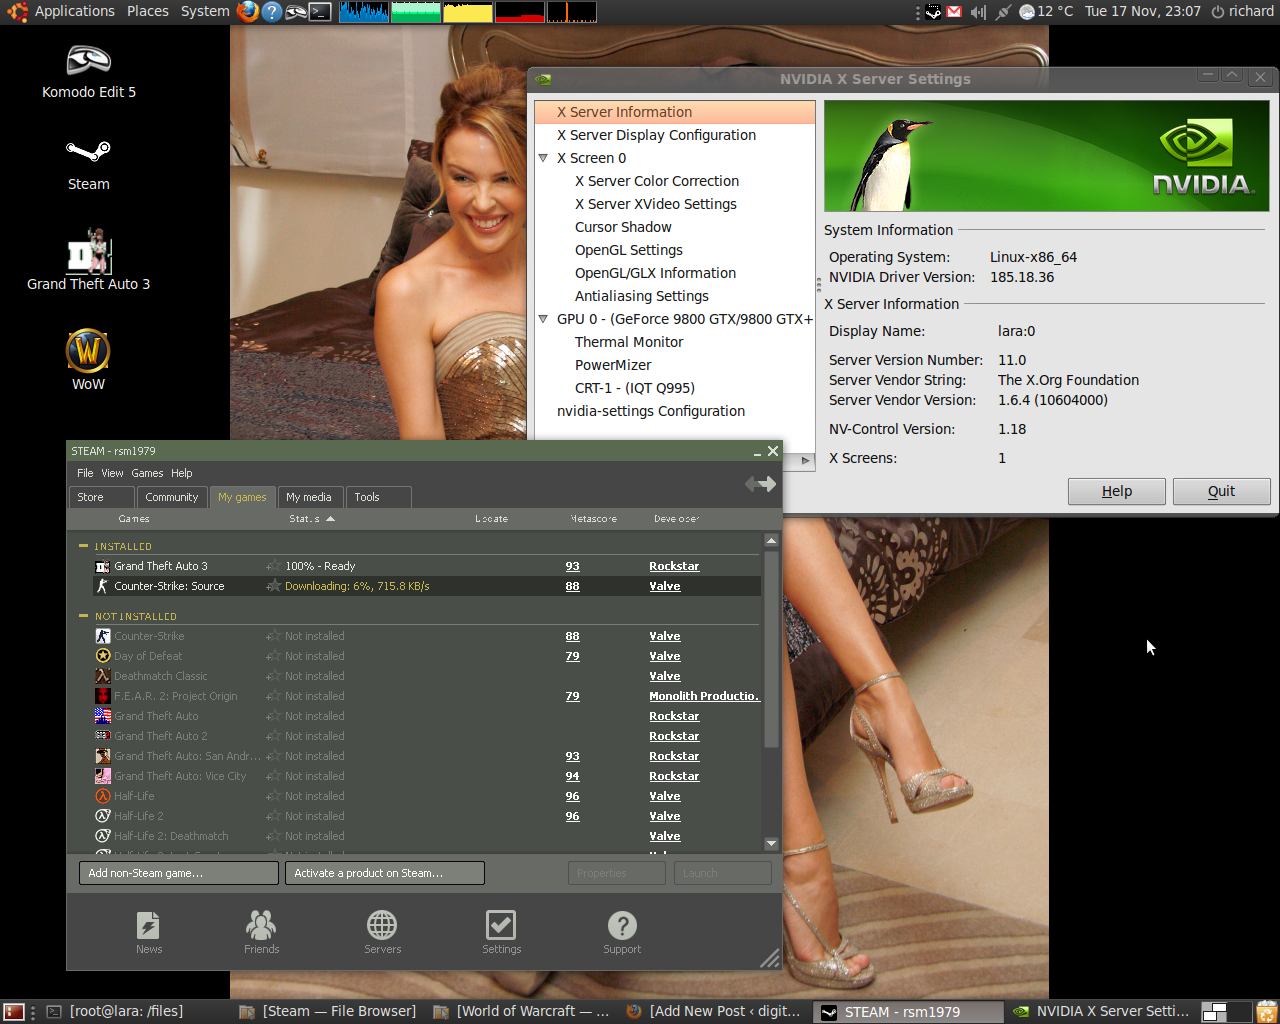
Task: Open Friends in the Steam footer
Action: tap(261, 932)
